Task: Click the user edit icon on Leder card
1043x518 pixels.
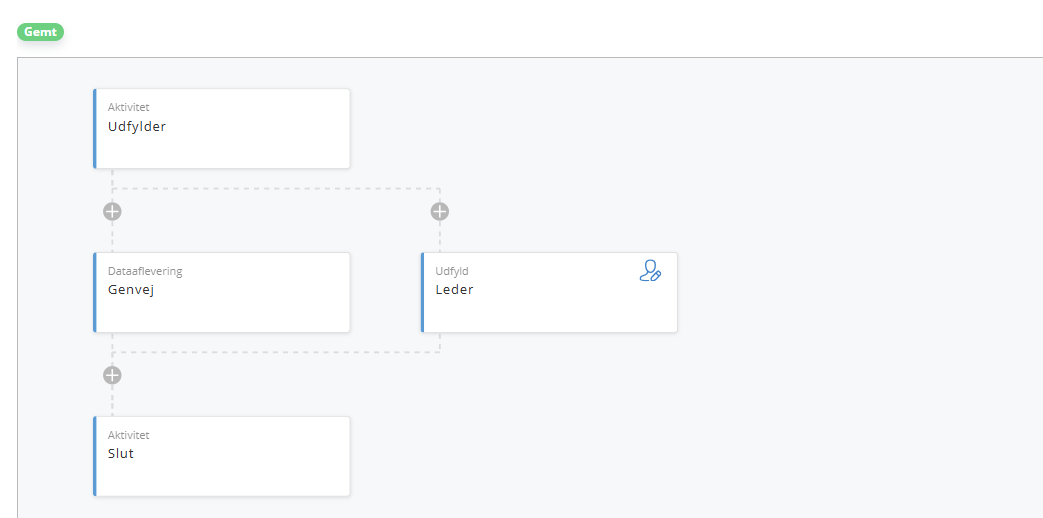Action: coord(650,271)
